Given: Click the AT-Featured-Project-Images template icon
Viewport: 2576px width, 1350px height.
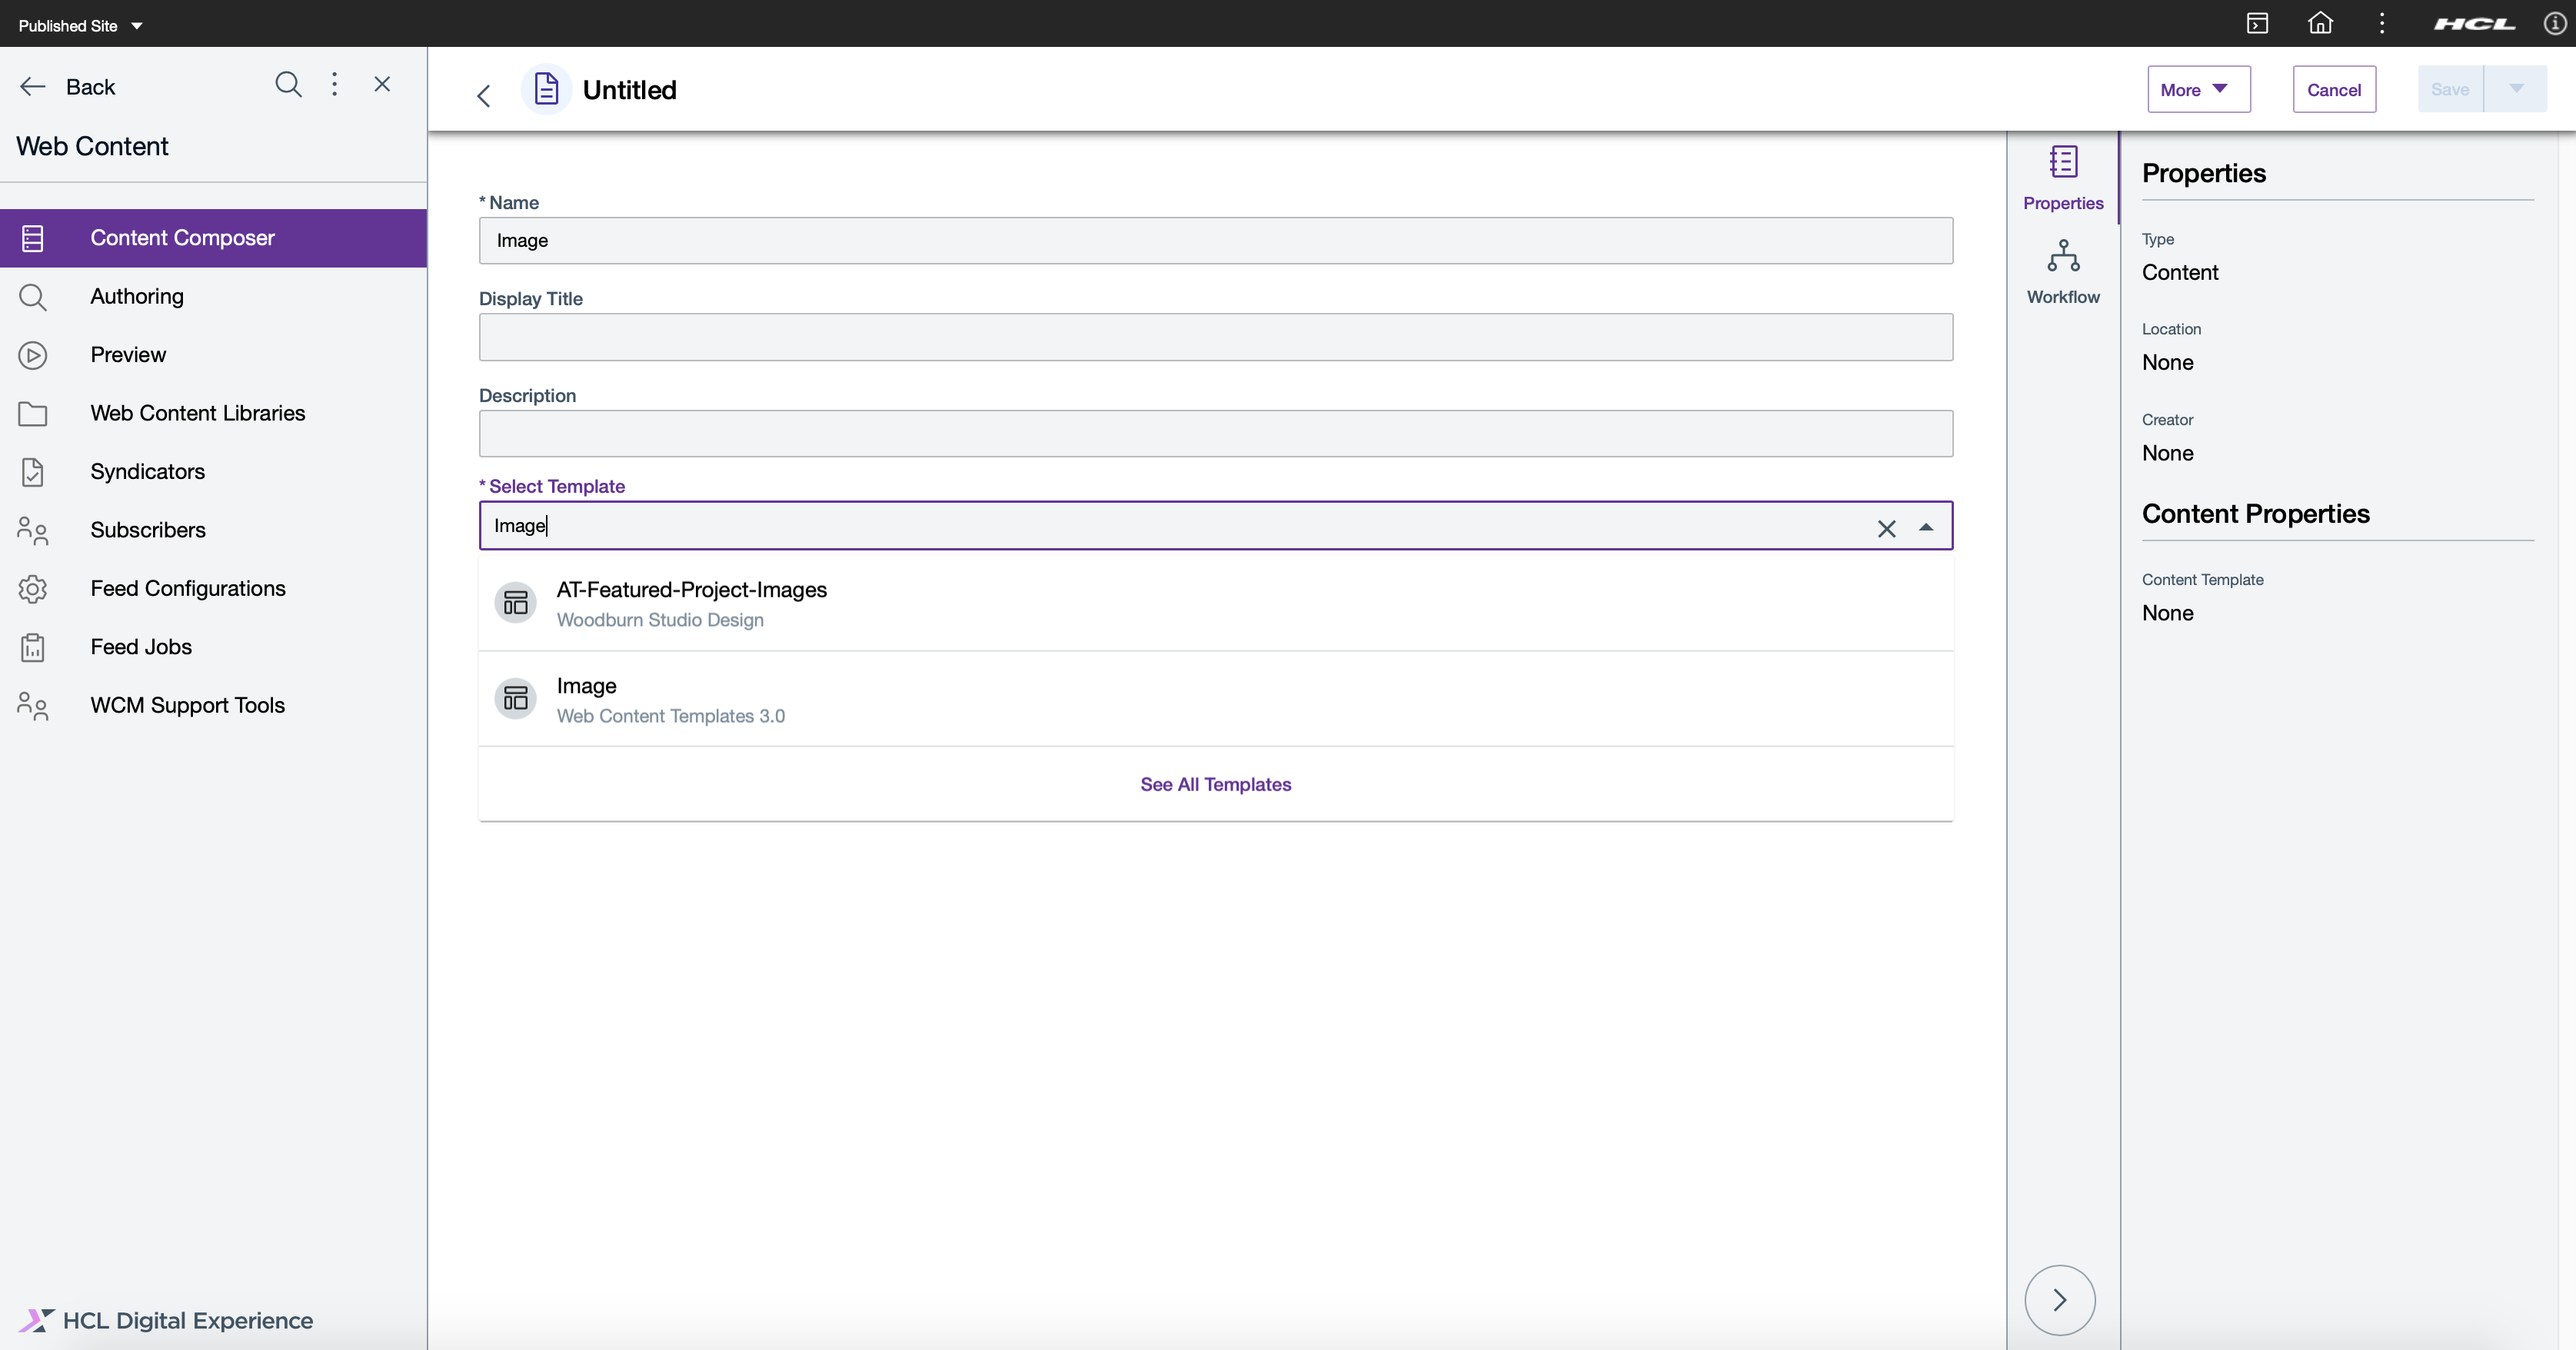Looking at the screenshot, I should pos(516,603).
